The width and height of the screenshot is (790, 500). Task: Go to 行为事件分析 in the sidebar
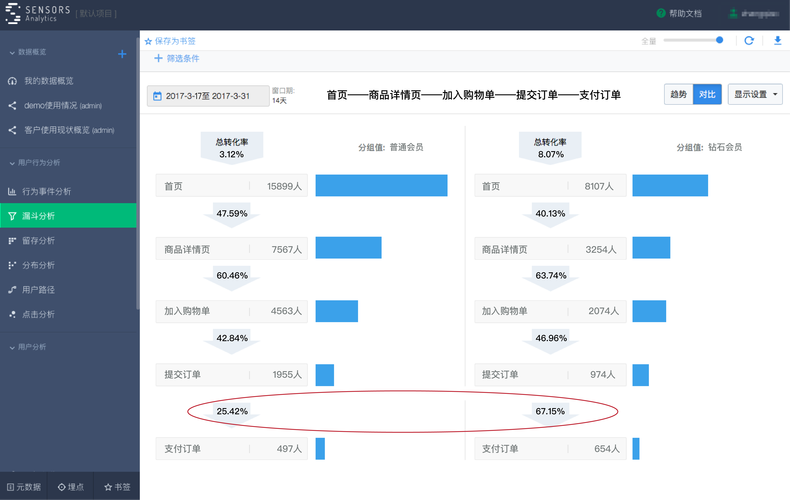pyautogui.click(x=46, y=191)
